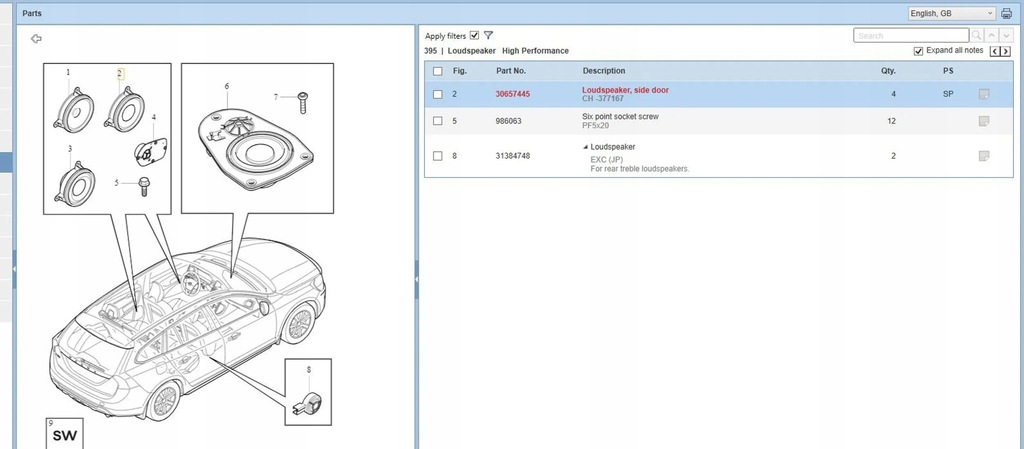The image size is (1024, 449).
Task: Click into the Search field
Action: pos(911,35)
